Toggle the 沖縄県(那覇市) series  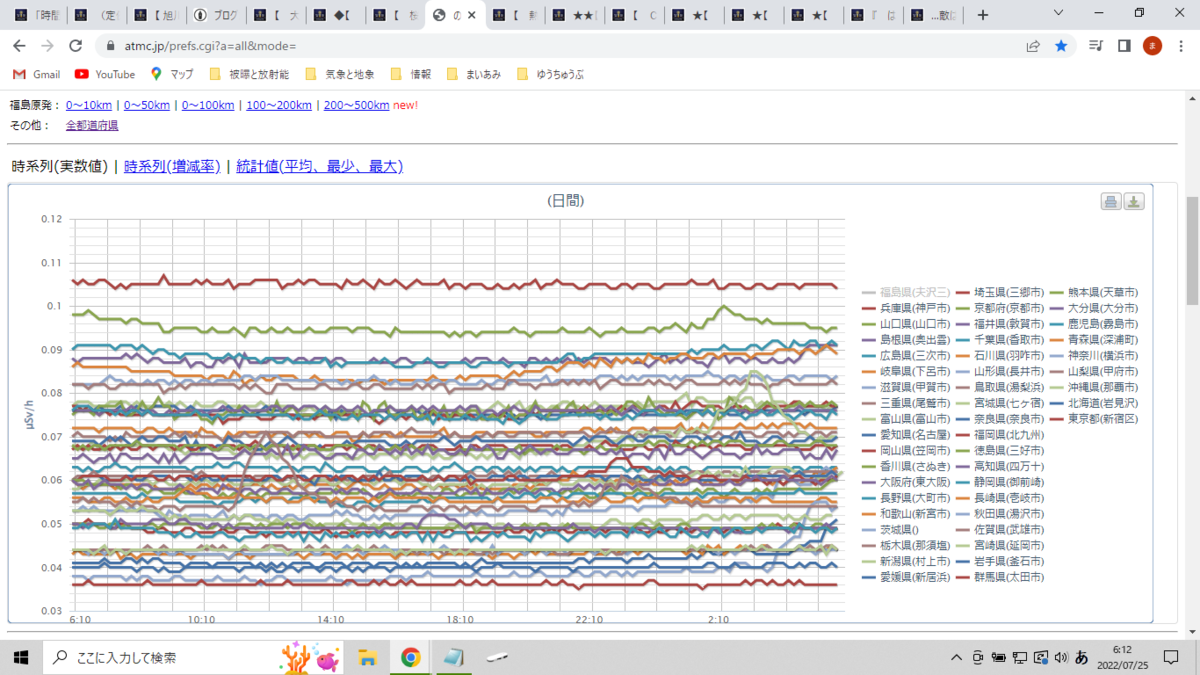[x=1094, y=387]
